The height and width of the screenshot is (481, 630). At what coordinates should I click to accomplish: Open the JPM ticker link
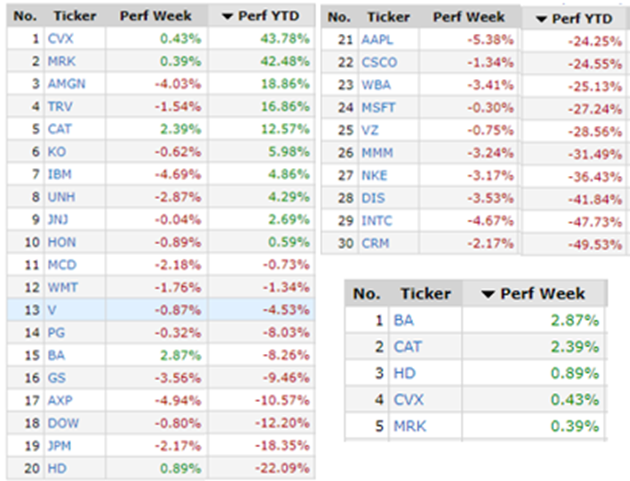point(59,446)
